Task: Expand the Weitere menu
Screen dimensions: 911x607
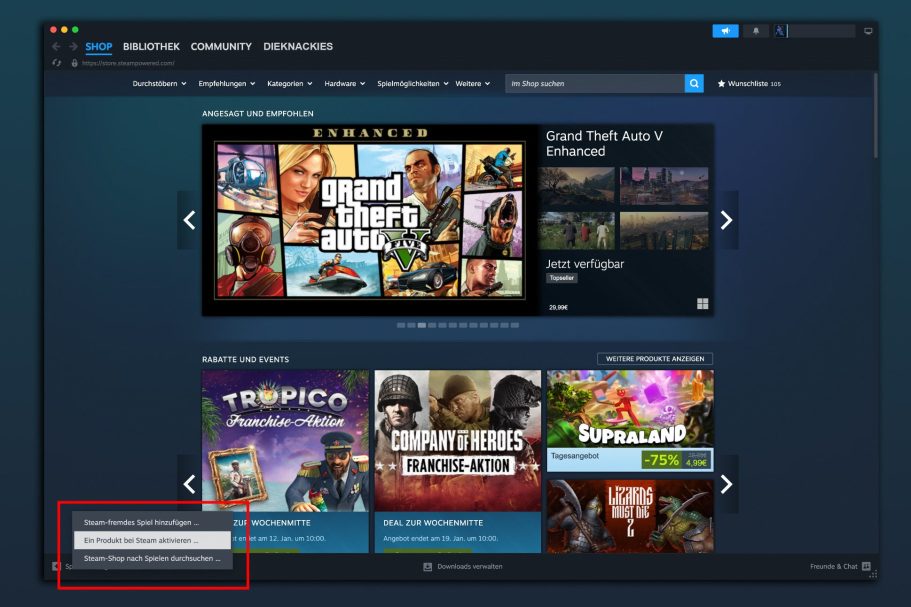Action: pyautogui.click(x=472, y=84)
